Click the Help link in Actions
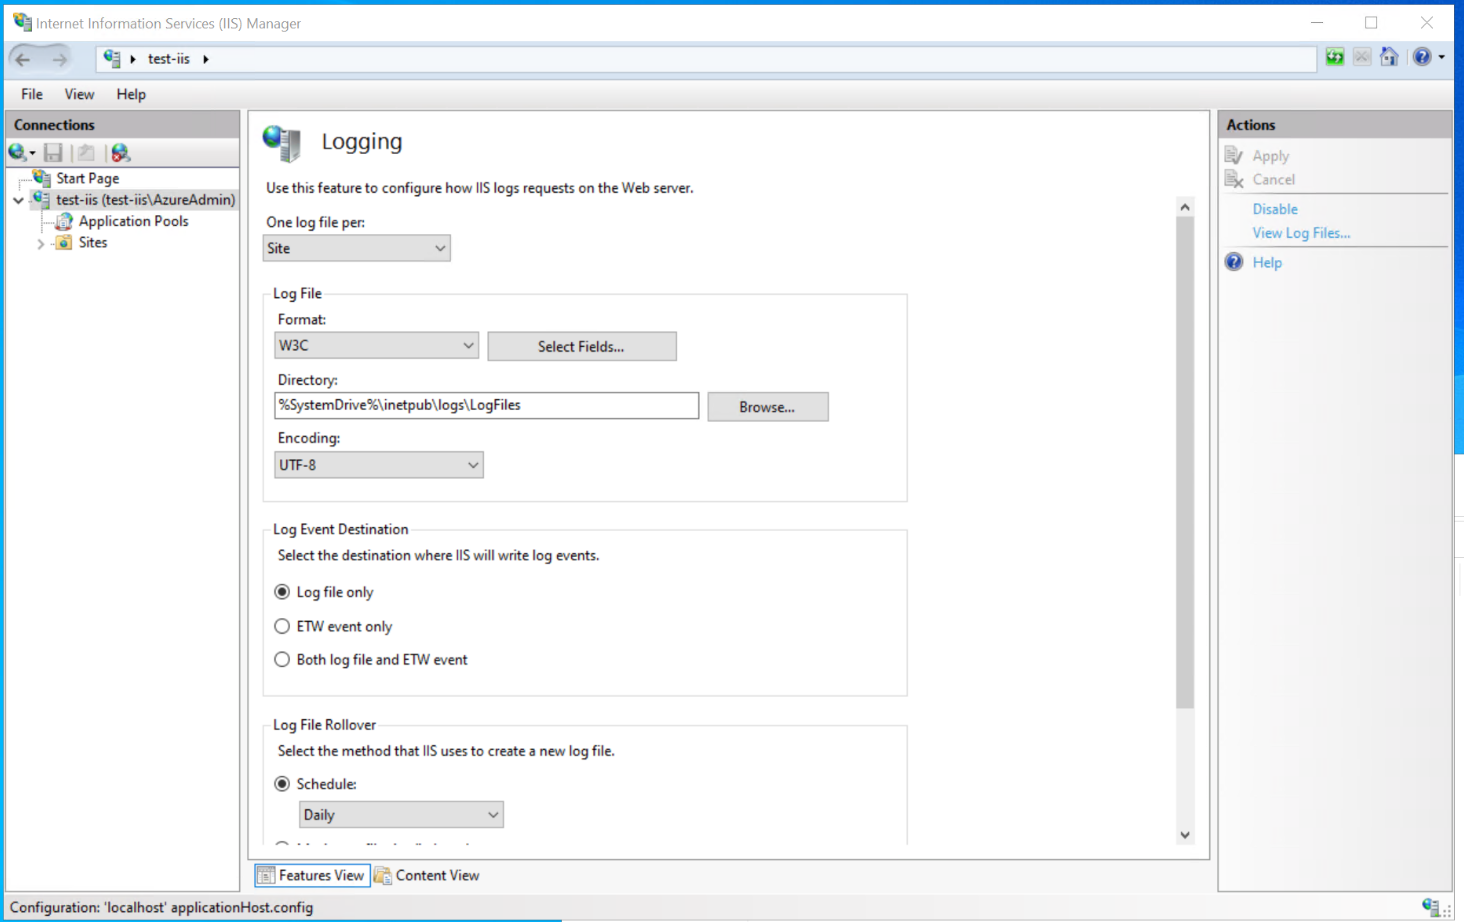 (1267, 262)
